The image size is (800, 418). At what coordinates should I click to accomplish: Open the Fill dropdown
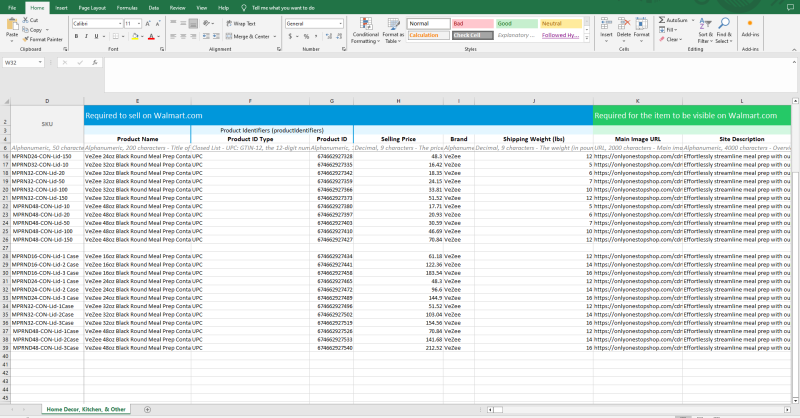coord(668,30)
